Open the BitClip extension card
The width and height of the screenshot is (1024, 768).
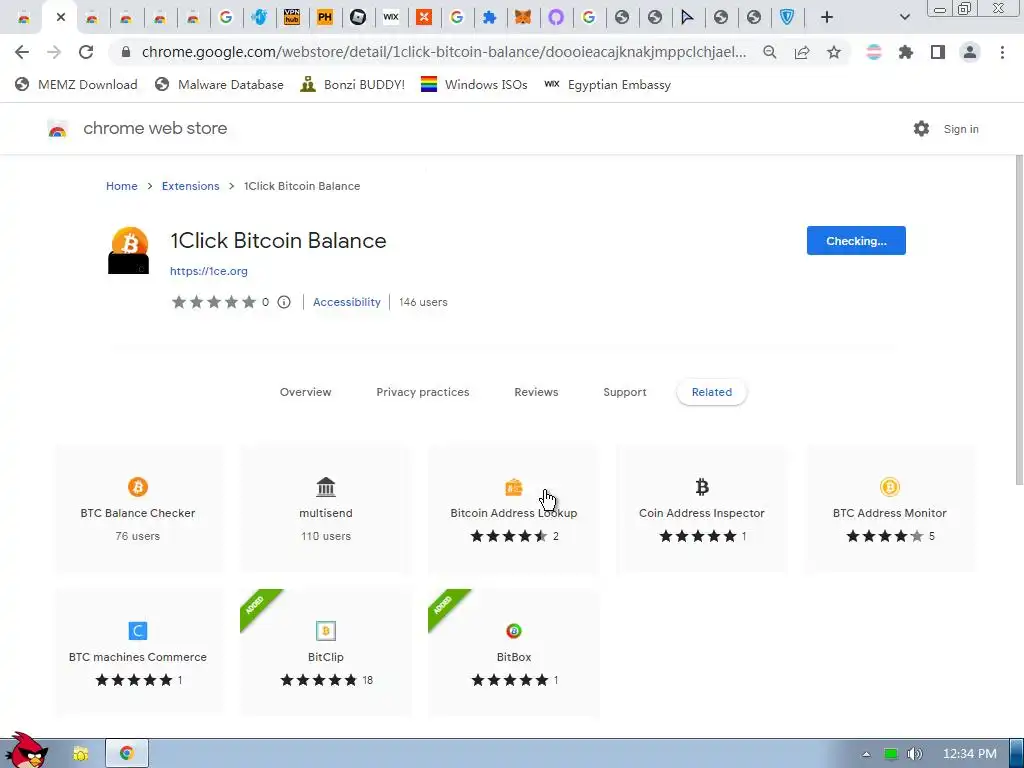click(326, 653)
